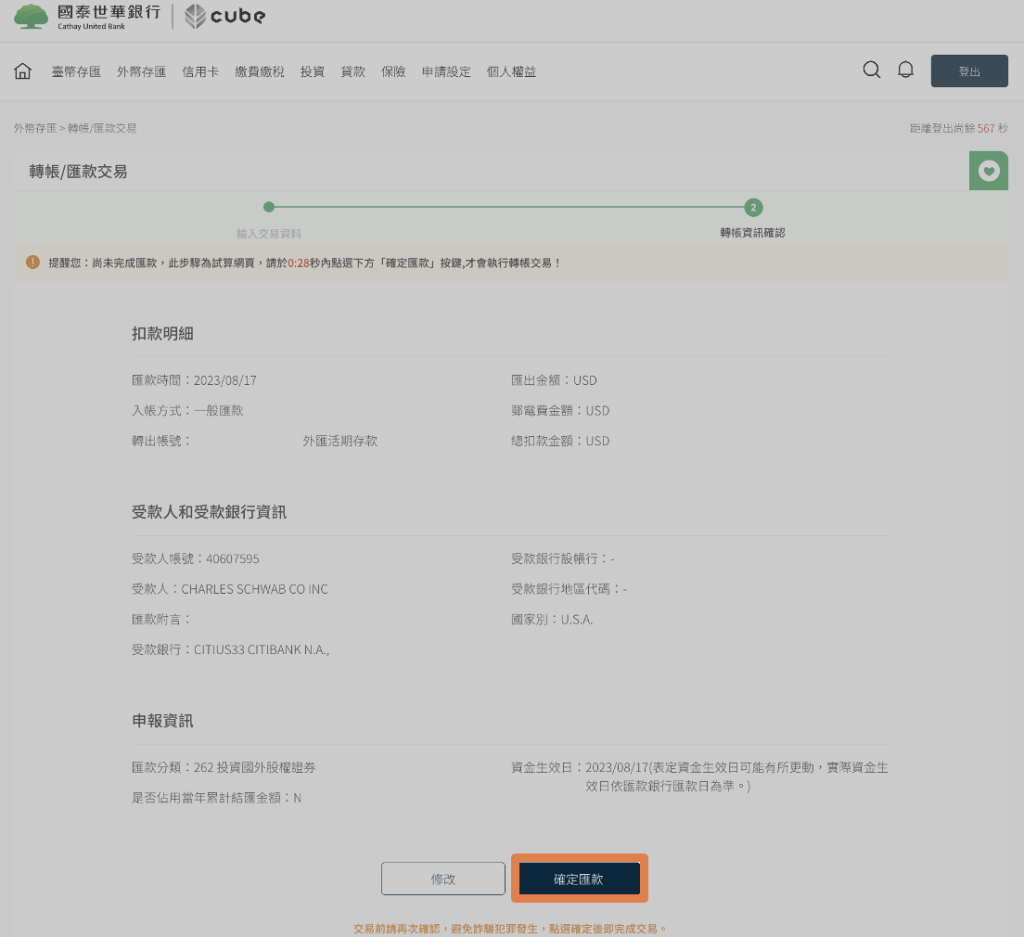Click the Cathay United Bank tree logo
The width and height of the screenshot is (1024, 937).
tap(30, 16)
